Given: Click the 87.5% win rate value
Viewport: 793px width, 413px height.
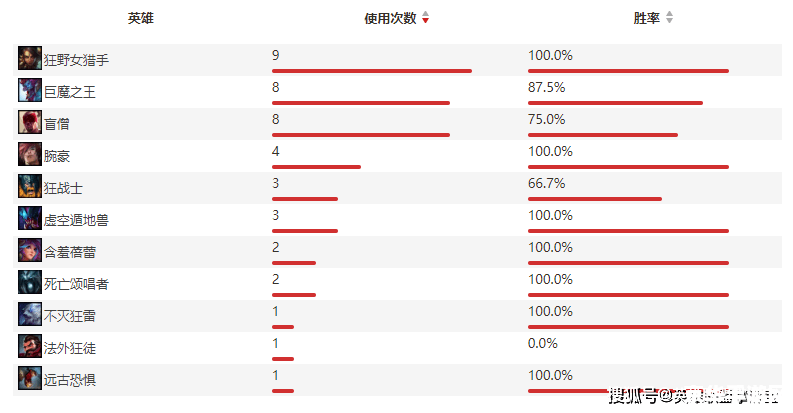Looking at the screenshot, I should tap(546, 88).
